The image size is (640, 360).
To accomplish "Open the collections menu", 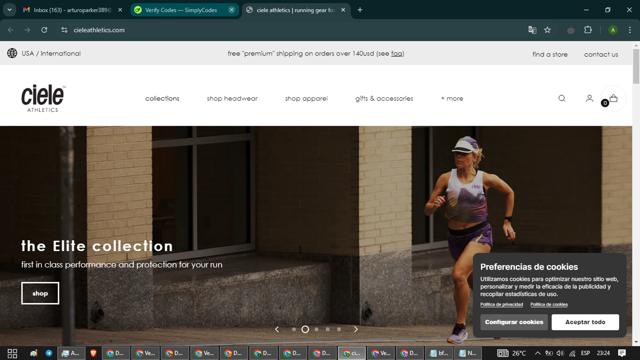I will [x=162, y=98].
